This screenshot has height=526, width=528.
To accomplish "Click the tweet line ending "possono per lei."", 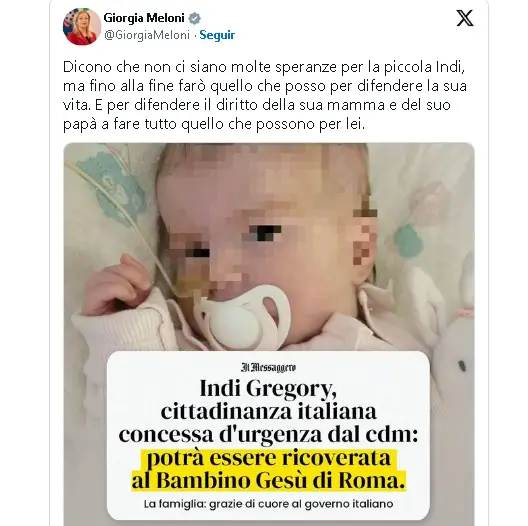I will (214, 125).
